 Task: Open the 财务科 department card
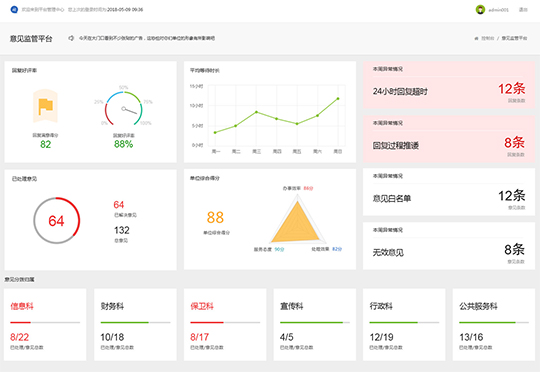[x=135, y=325]
